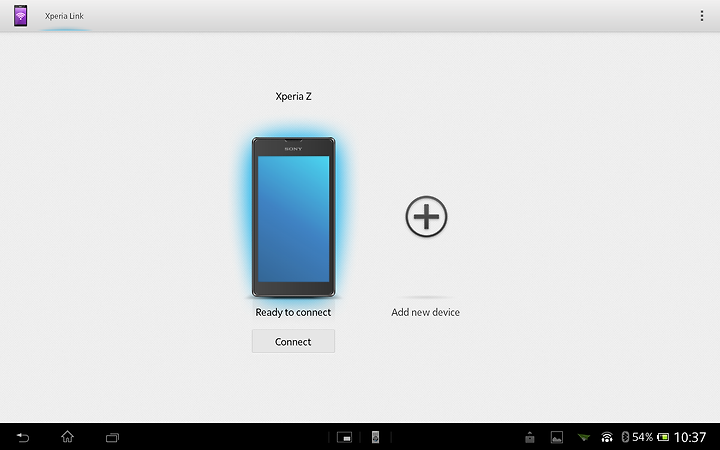
Task: Tap the store bag notification icon
Action: [529, 437]
